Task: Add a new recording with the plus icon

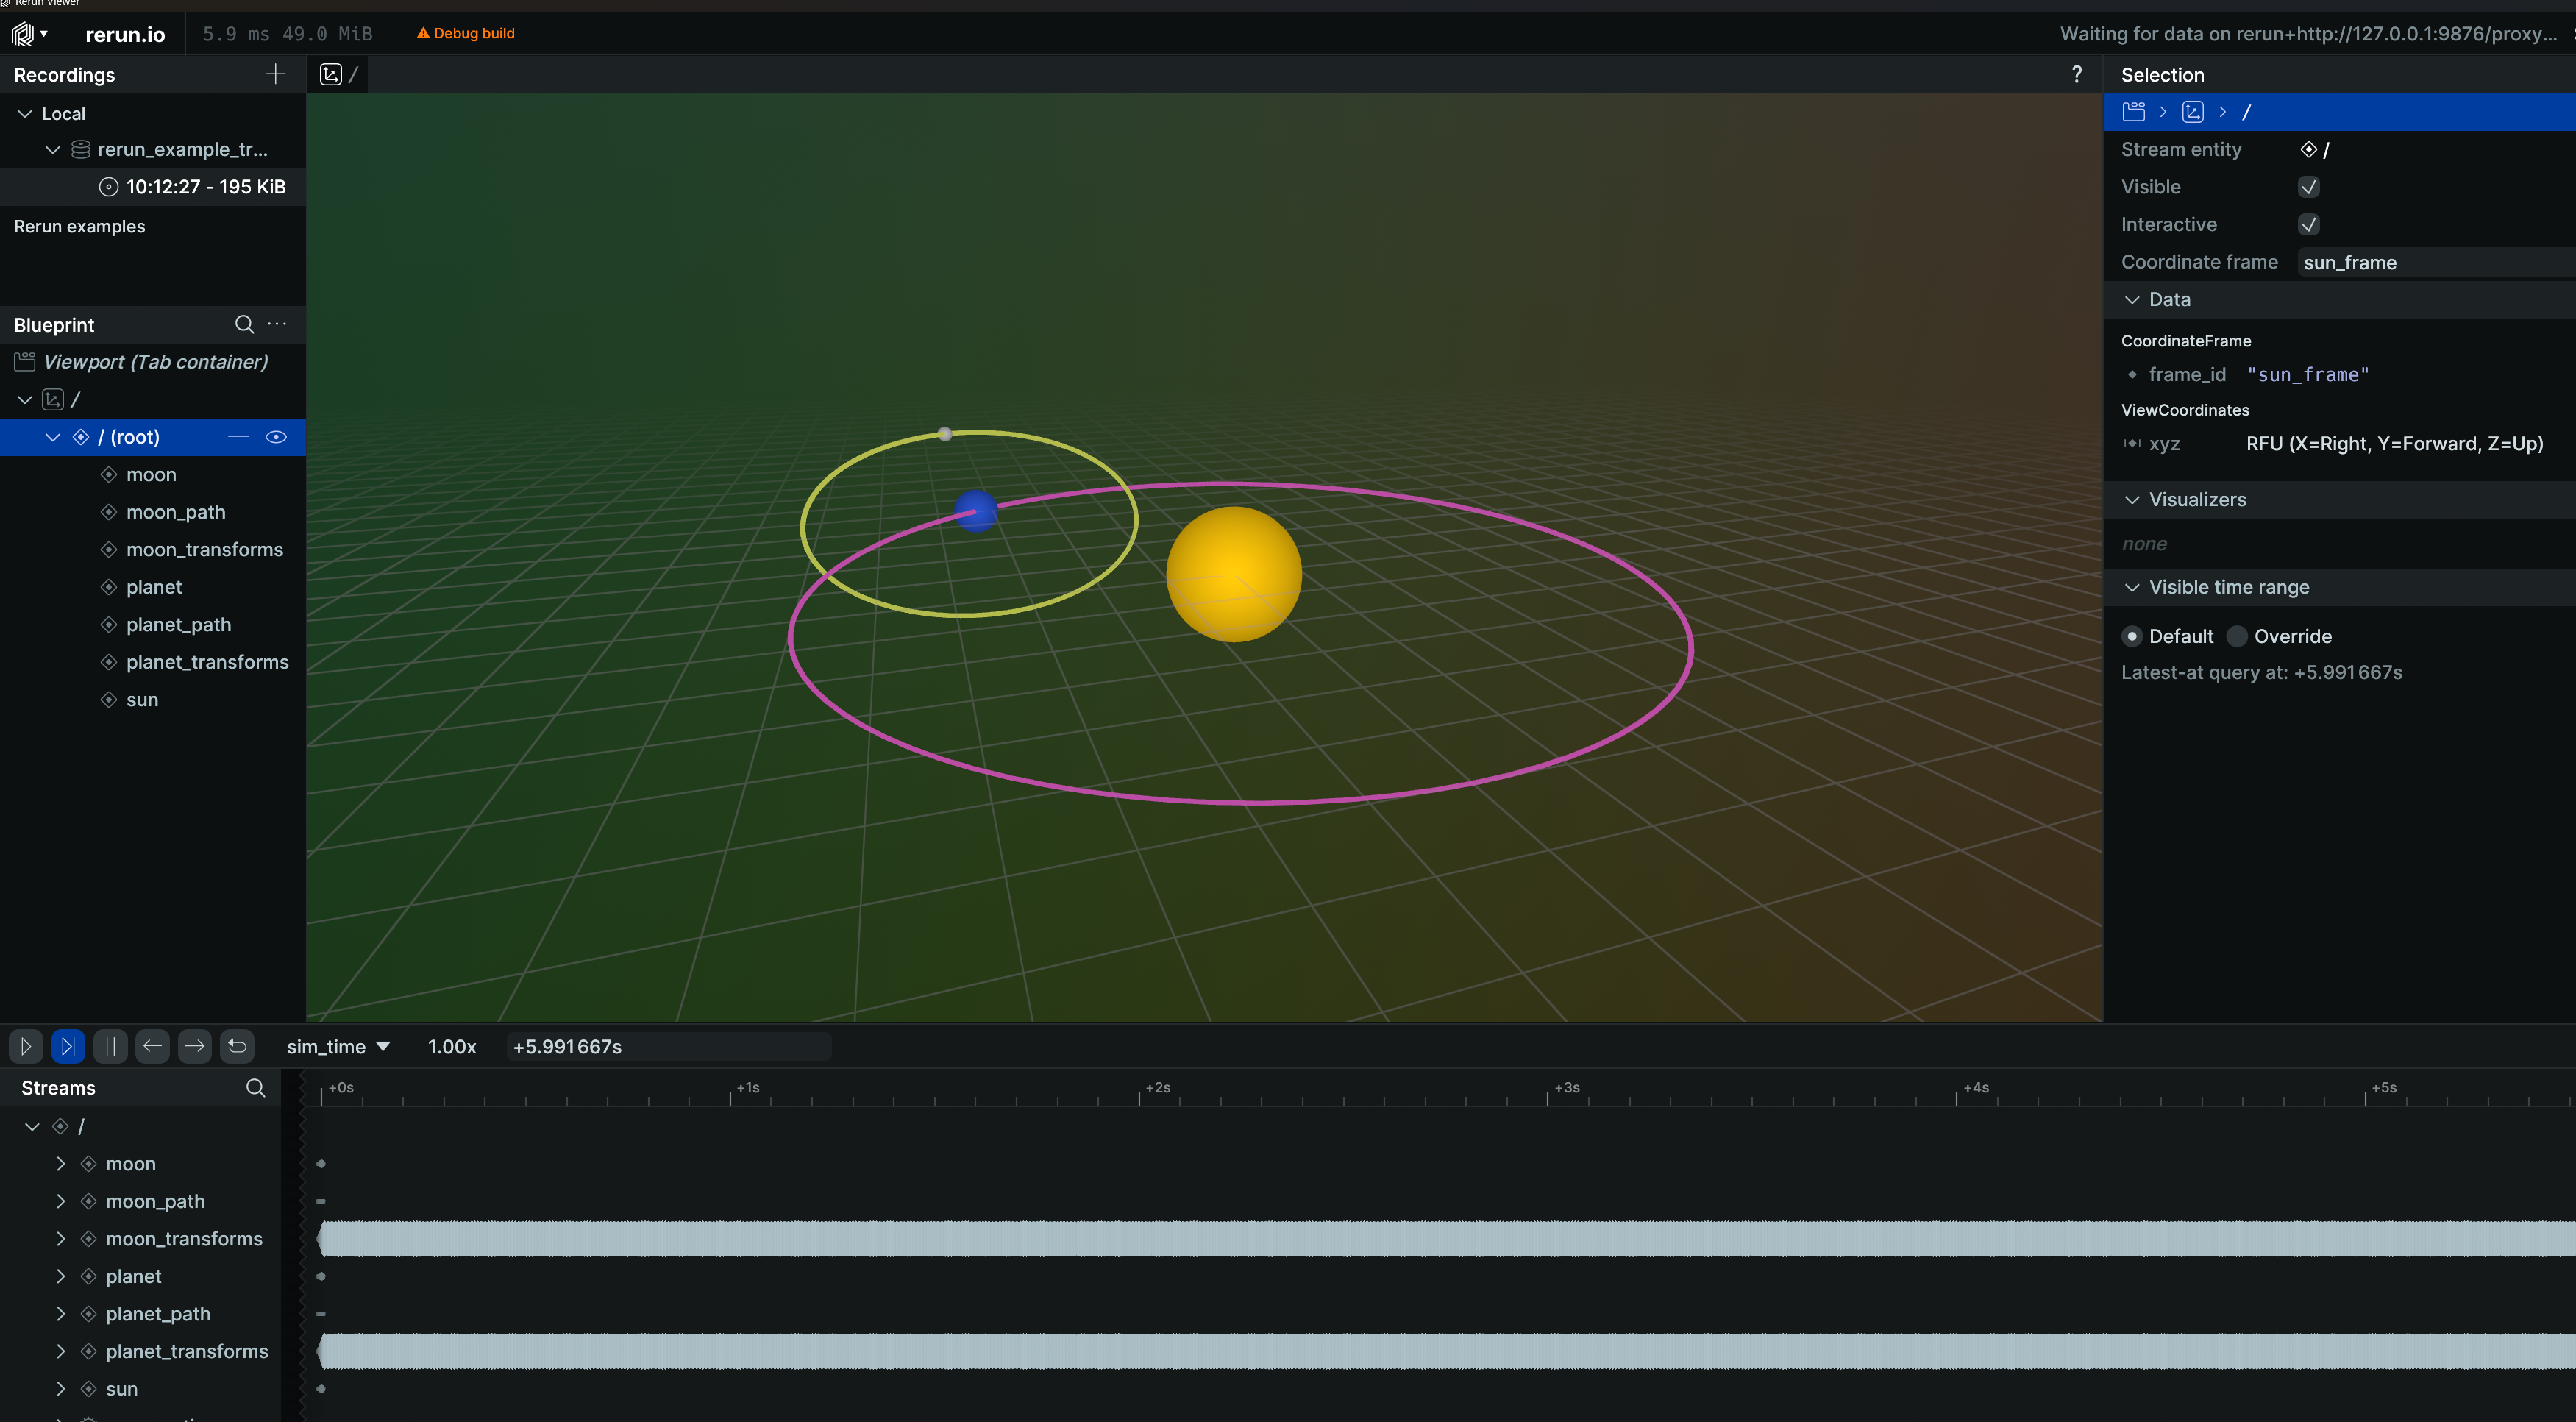Action: (274, 74)
